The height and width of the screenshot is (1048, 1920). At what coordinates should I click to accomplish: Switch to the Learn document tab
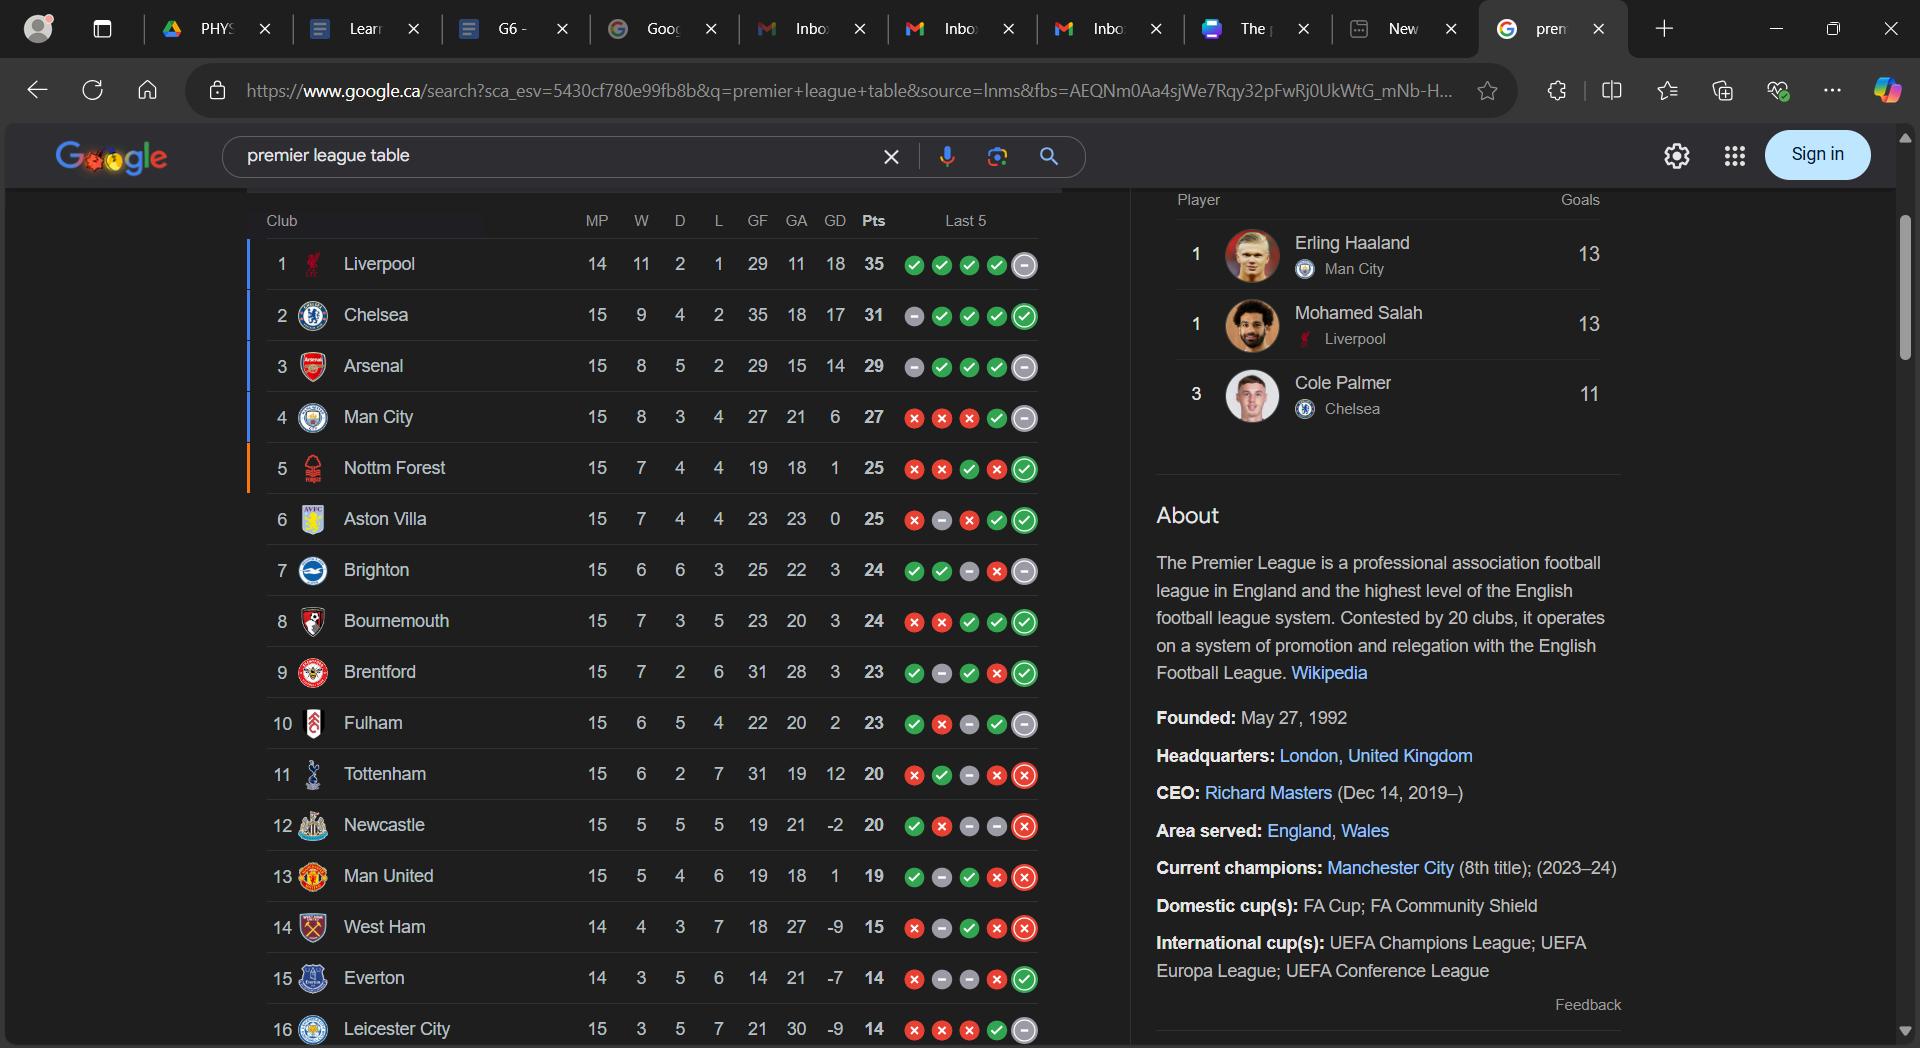click(x=364, y=29)
